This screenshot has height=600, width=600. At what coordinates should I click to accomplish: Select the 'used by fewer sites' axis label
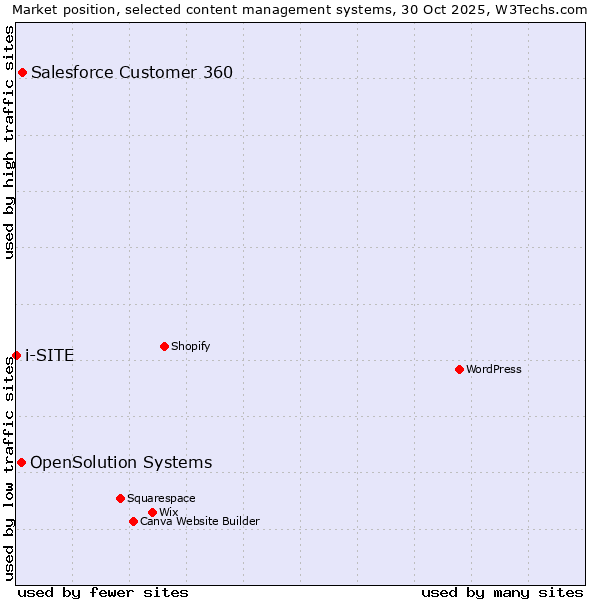pyautogui.click(x=103, y=592)
